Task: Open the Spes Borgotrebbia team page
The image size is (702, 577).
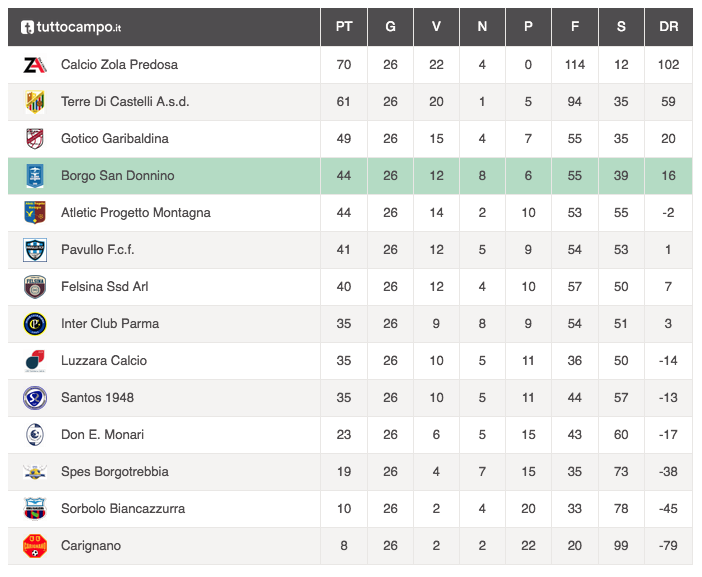Action: coord(115,472)
